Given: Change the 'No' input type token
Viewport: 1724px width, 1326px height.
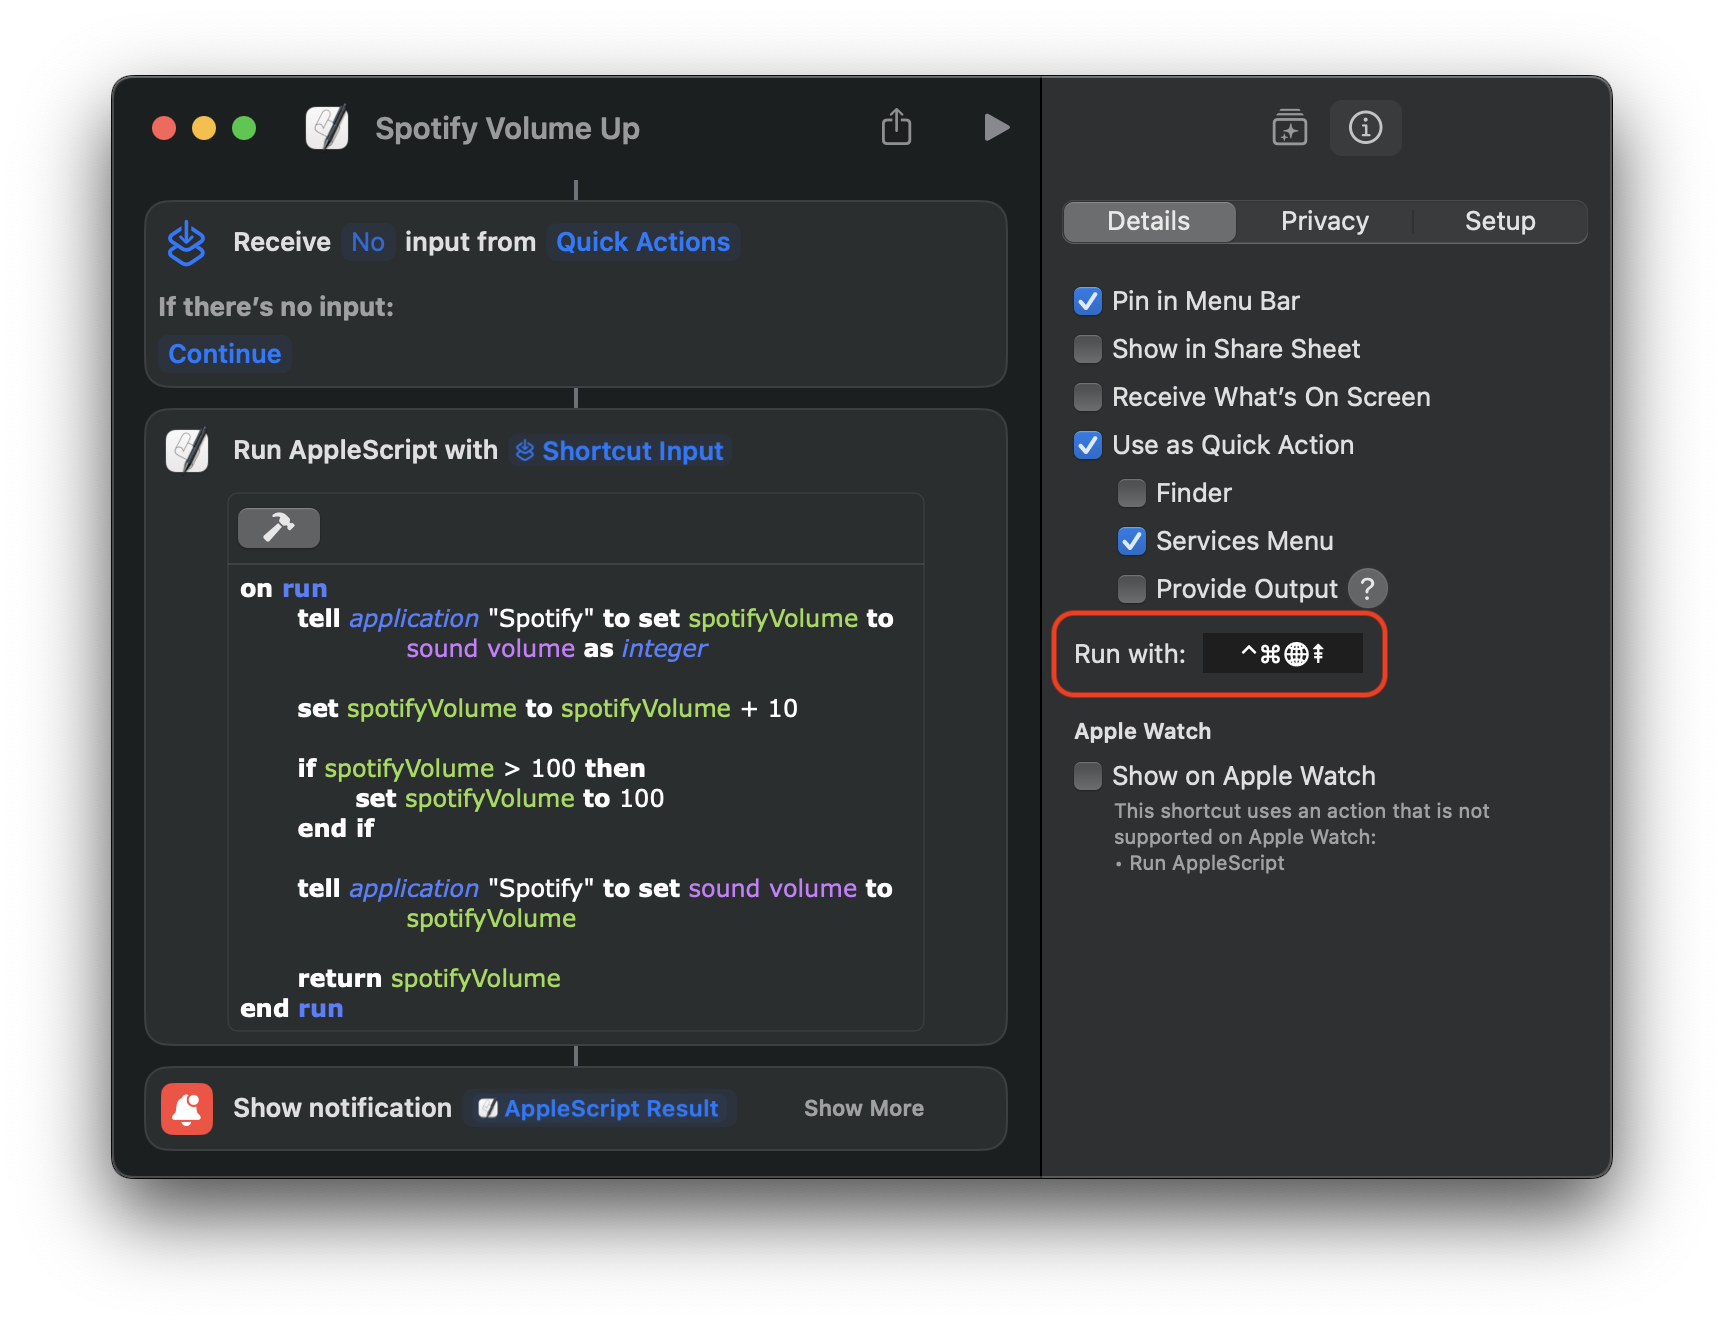Looking at the screenshot, I should tap(368, 242).
